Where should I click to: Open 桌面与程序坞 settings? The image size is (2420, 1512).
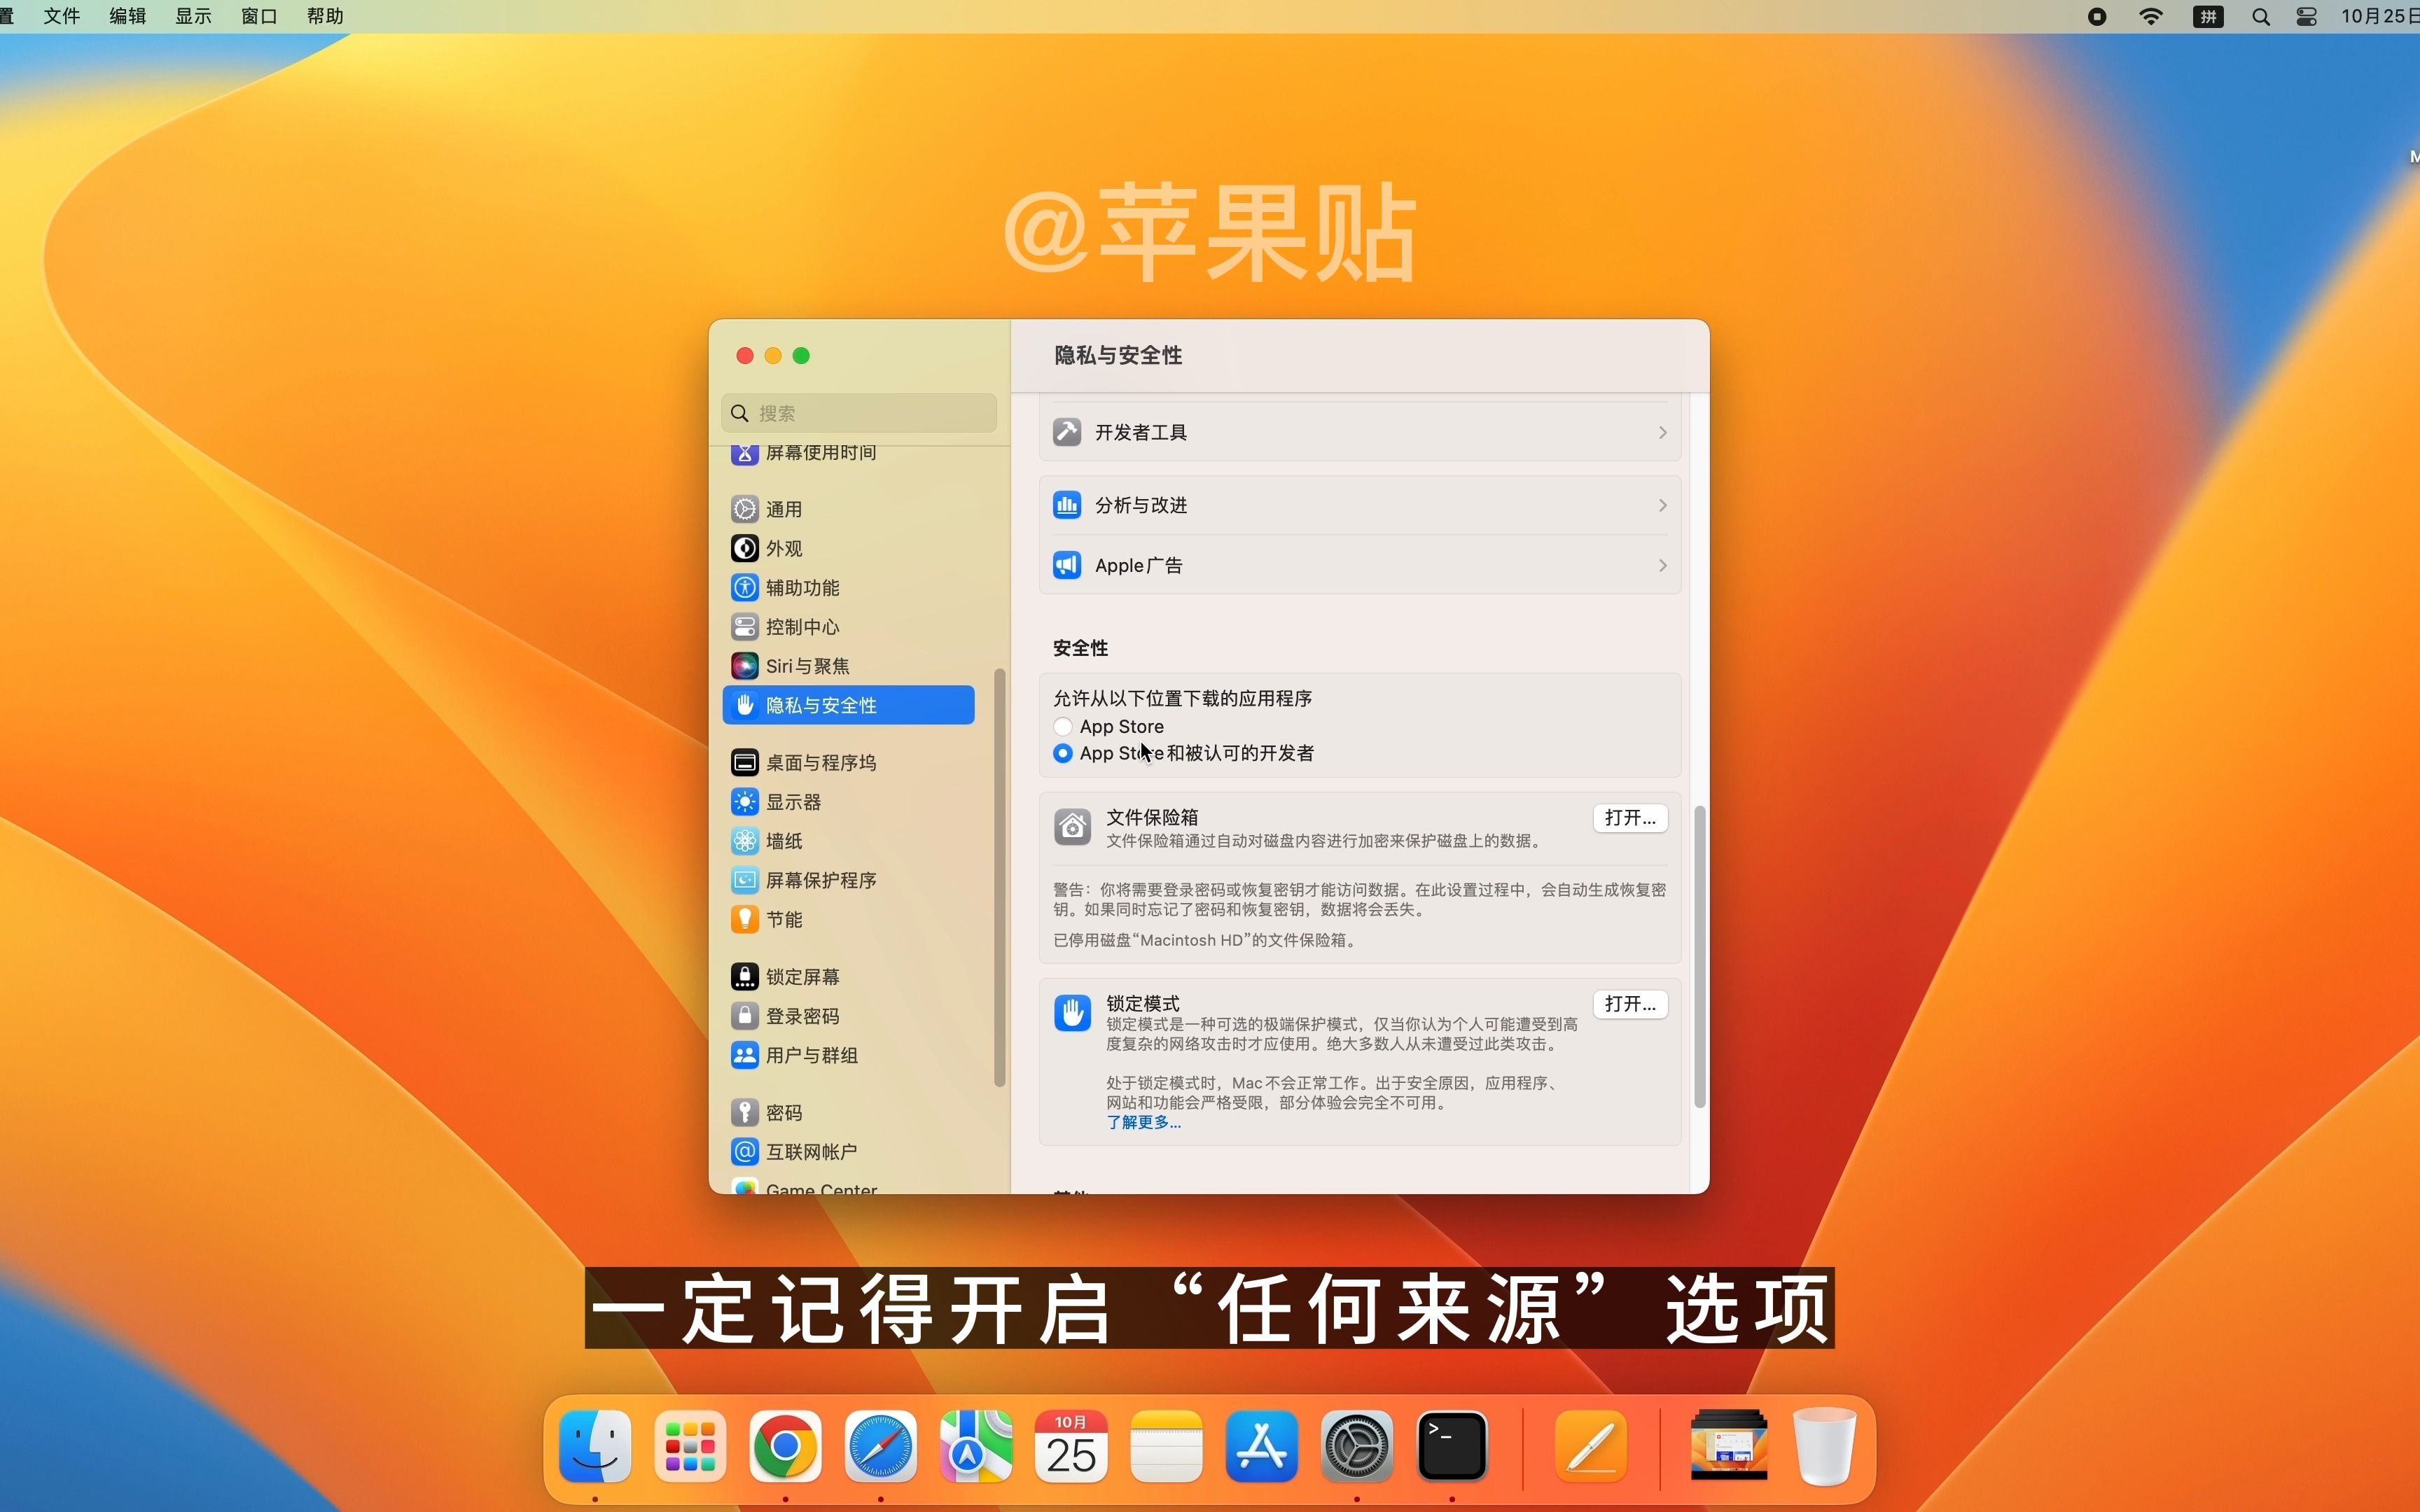(x=803, y=763)
